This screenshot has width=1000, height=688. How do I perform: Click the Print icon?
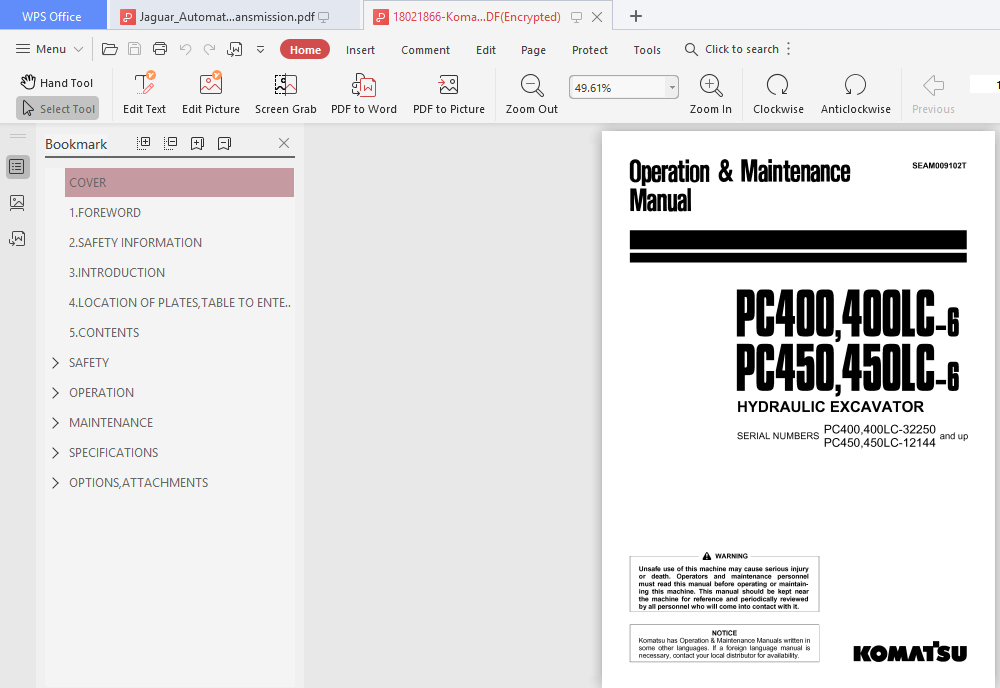point(160,49)
